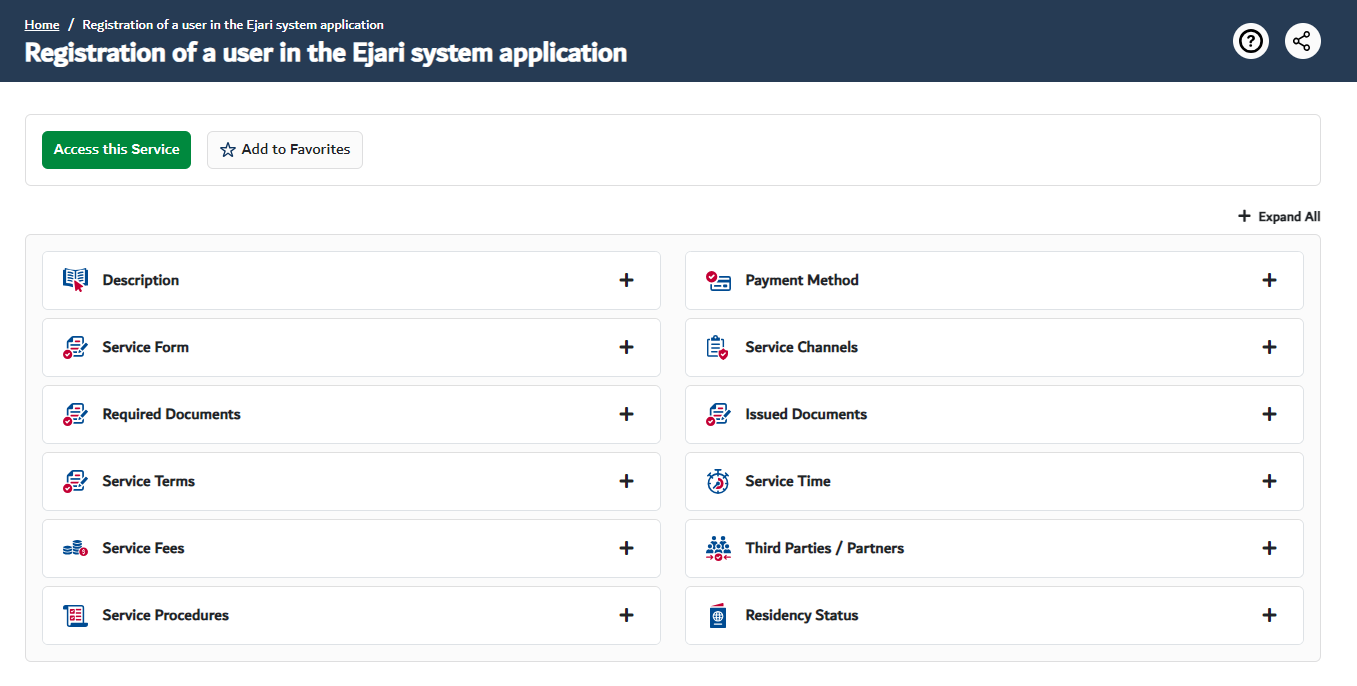
Task: Click the star icon in Add to Favorites
Action: coord(228,150)
